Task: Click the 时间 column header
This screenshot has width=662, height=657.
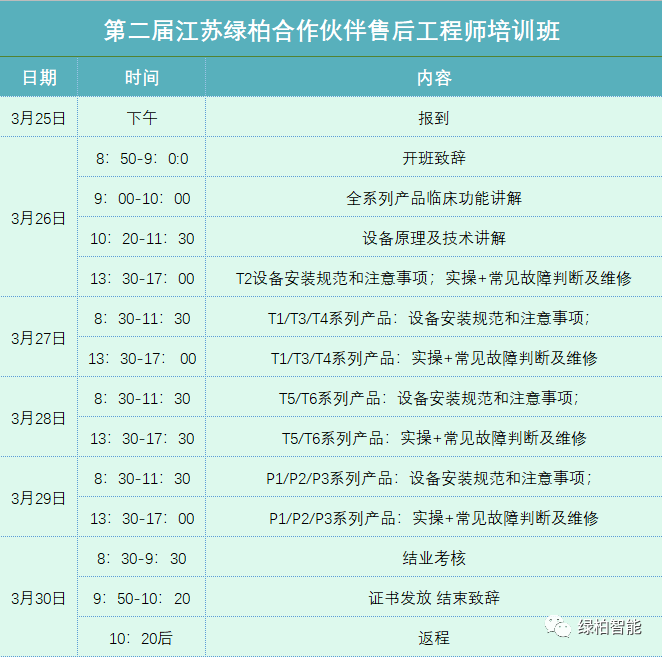Action: 141,77
